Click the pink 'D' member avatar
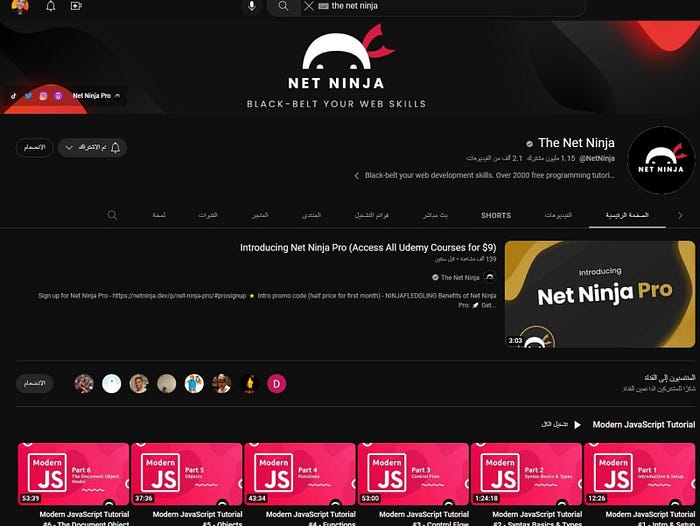 (276, 384)
